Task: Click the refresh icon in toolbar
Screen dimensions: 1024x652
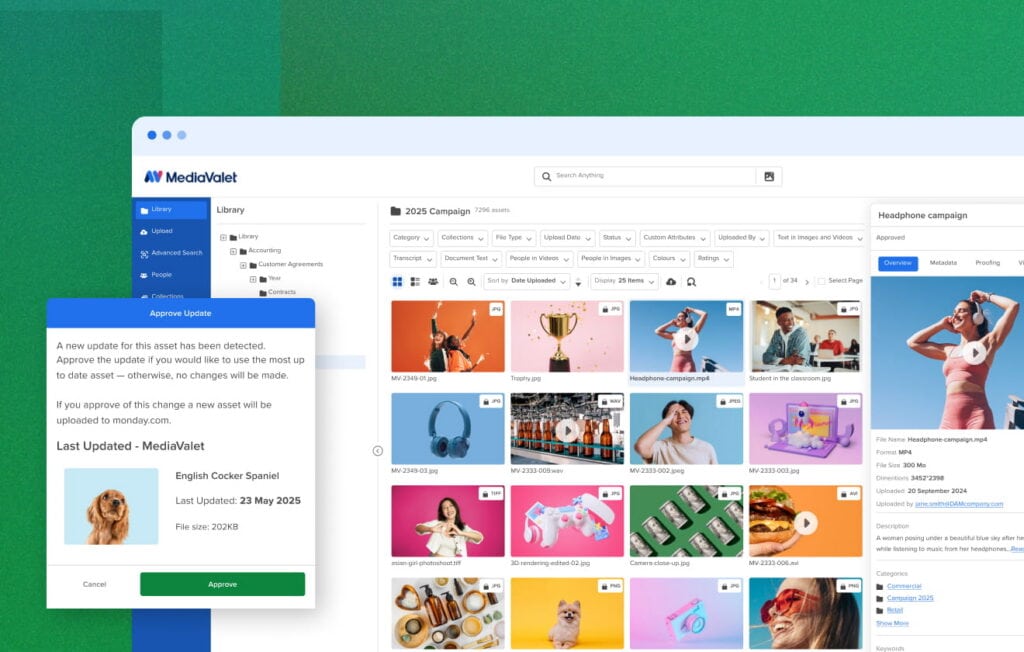Action: point(692,282)
